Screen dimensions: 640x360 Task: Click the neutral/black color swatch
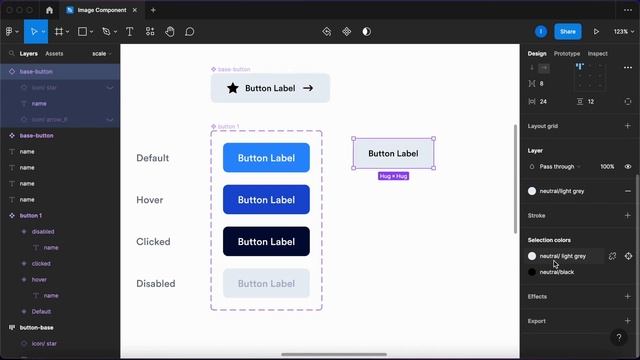(x=532, y=272)
